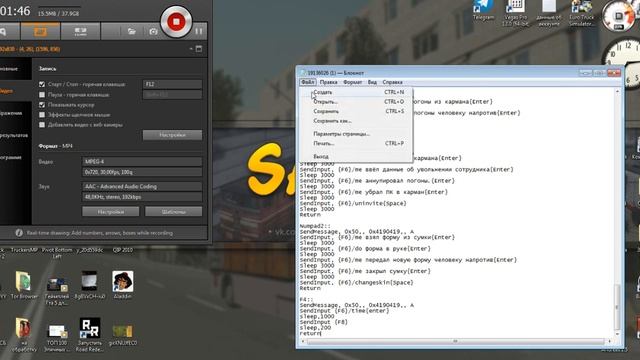Select the Запустить Road Rede... shortcut
The image size is (640, 360).
tap(89, 335)
